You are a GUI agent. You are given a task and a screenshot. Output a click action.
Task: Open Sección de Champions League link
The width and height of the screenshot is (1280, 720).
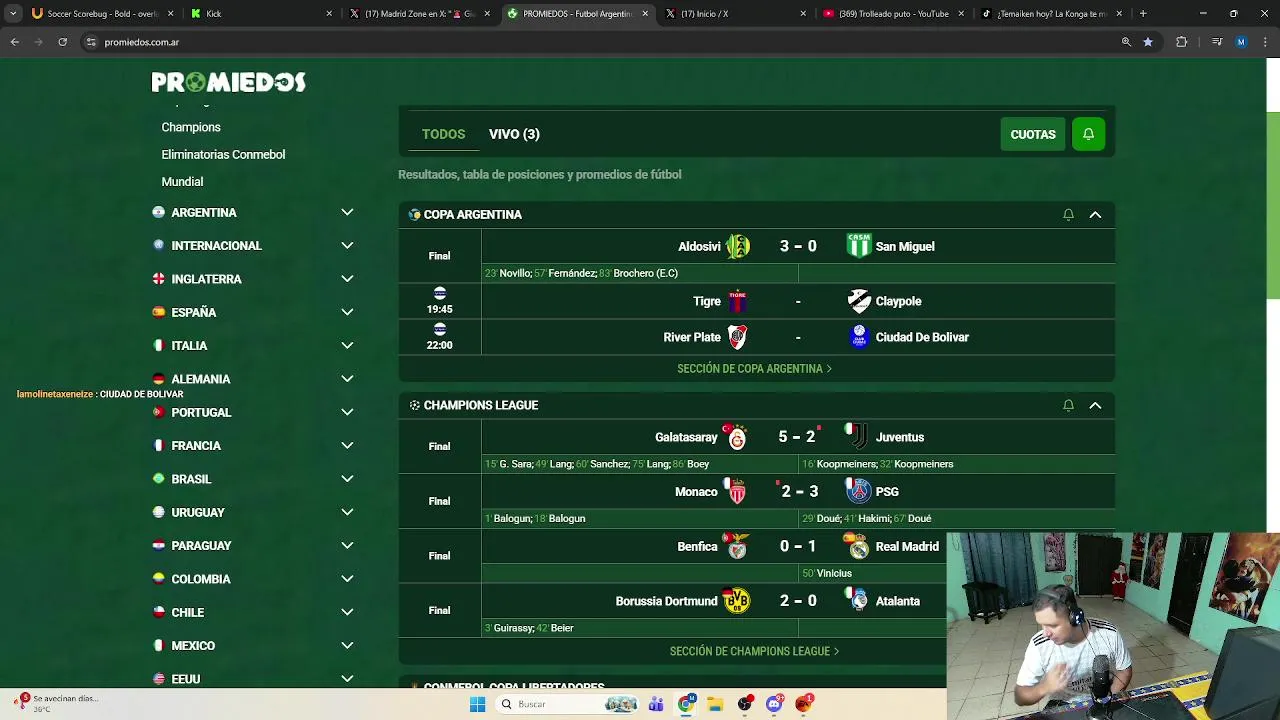[754, 651]
